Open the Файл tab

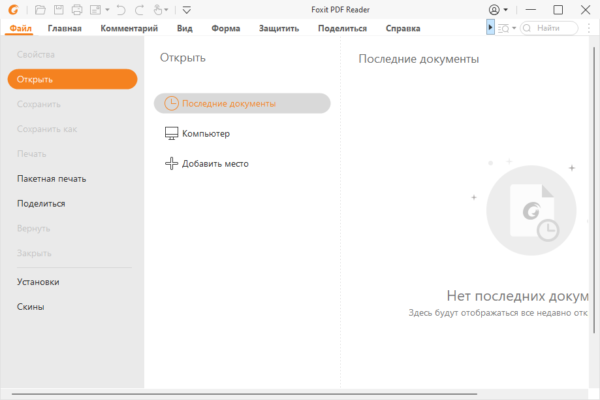(x=20, y=28)
